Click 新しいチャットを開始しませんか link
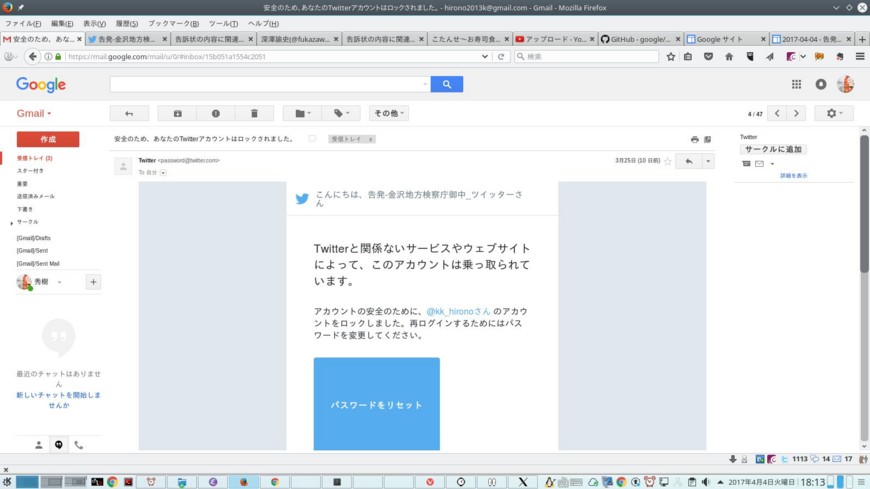The image size is (870, 489). (59, 400)
